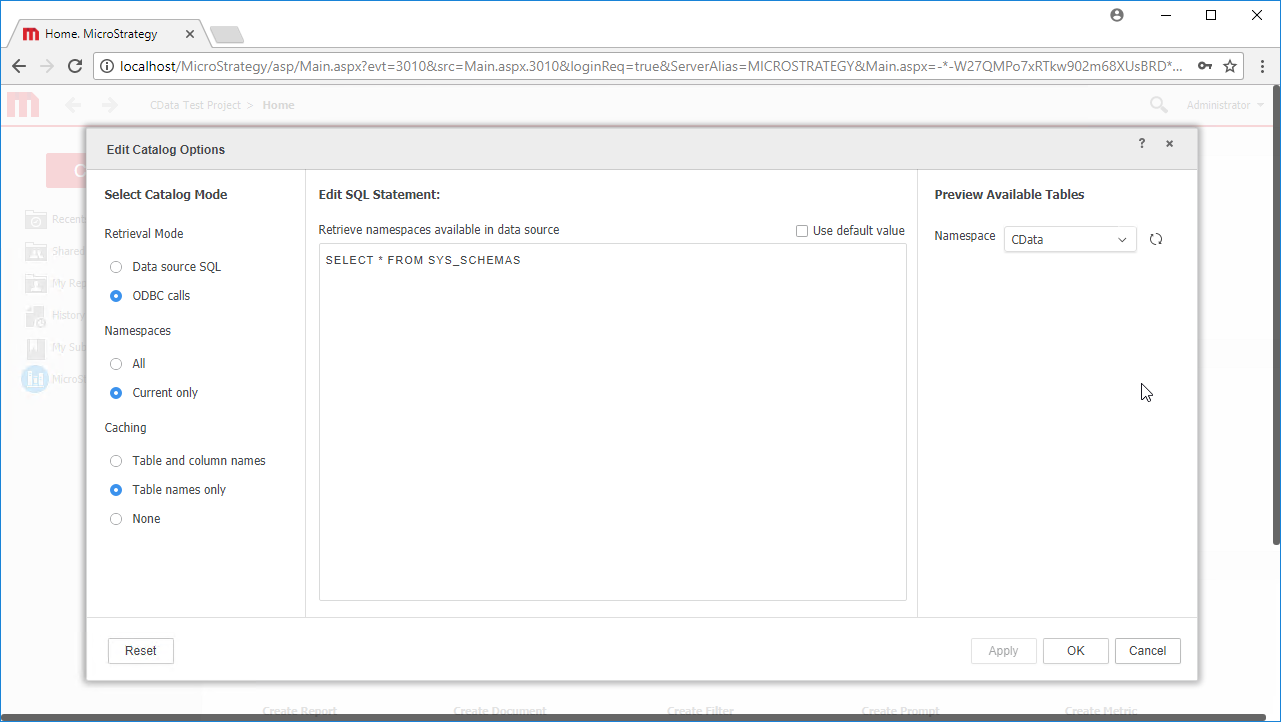Image resolution: width=1281 pixels, height=722 pixels.
Task: Select All under Namespaces
Action: click(x=115, y=363)
